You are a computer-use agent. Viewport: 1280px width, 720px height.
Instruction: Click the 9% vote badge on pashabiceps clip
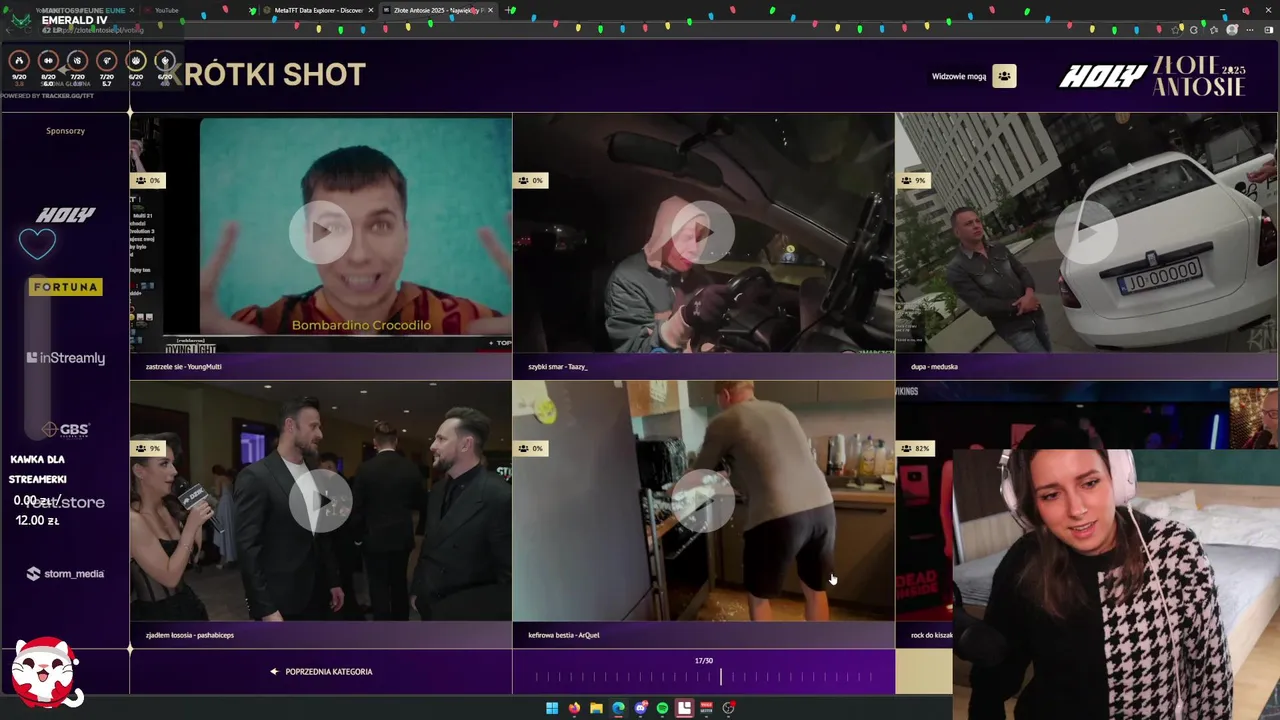pyautogui.click(x=147, y=449)
